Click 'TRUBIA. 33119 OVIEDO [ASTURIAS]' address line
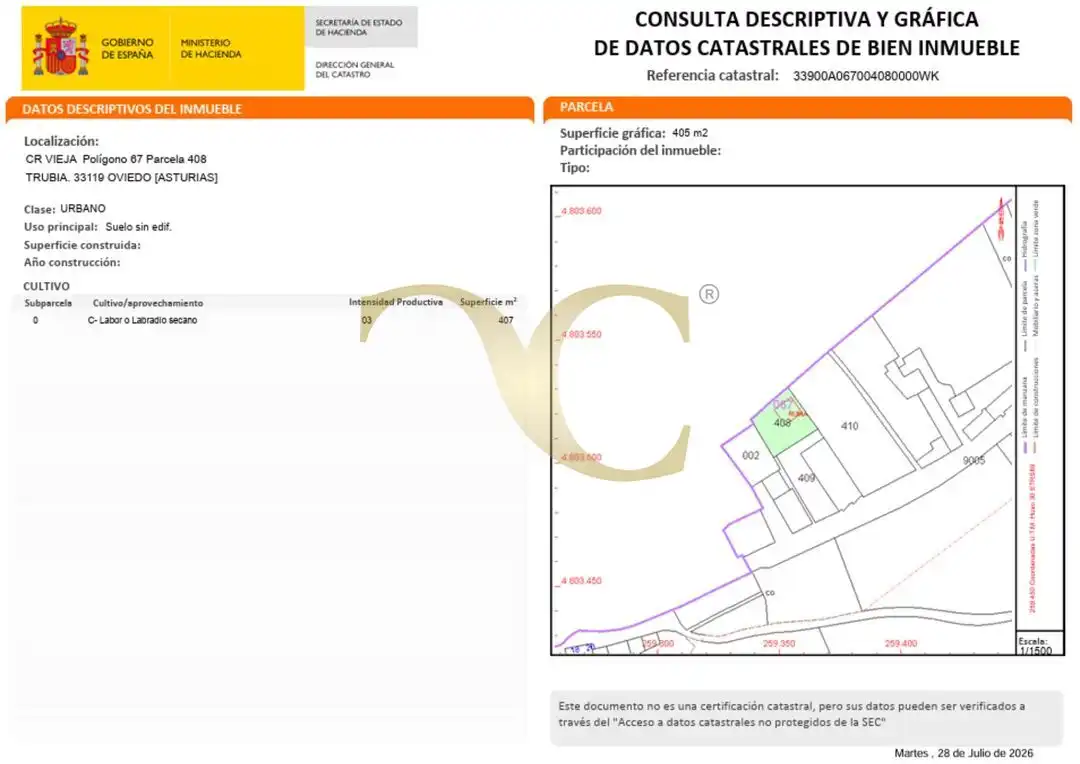The height and width of the screenshot is (764, 1080). pos(121,178)
